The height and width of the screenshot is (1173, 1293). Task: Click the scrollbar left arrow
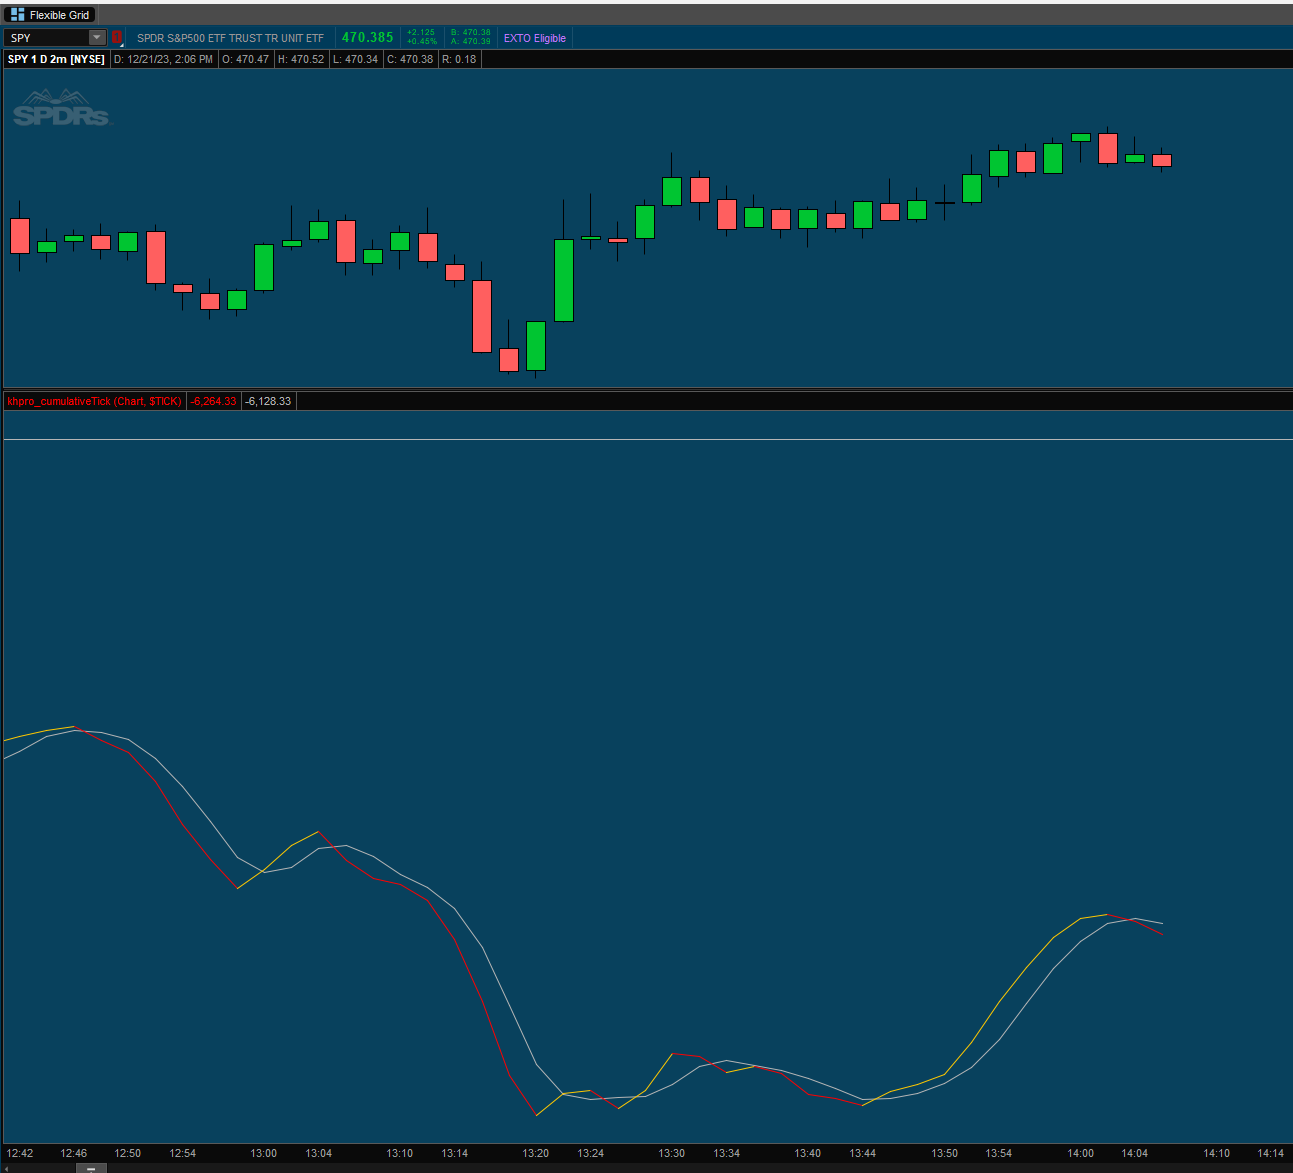click(5, 1168)
